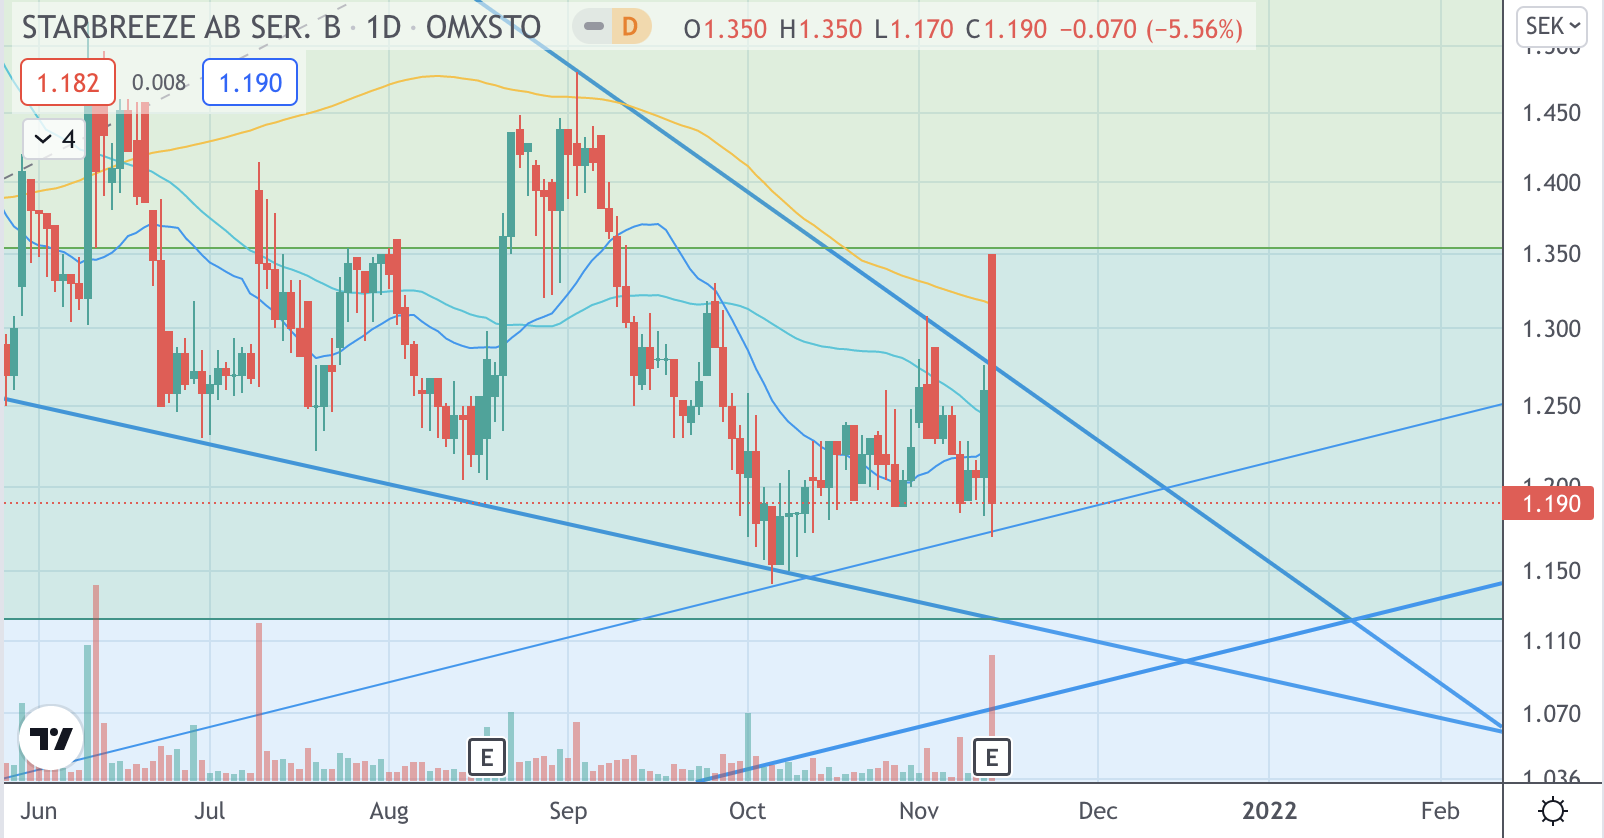The height and width of the screenshot is (838, 1604).
Task: Click the 1D interval in chart title
Action: [x=384, y=28]
